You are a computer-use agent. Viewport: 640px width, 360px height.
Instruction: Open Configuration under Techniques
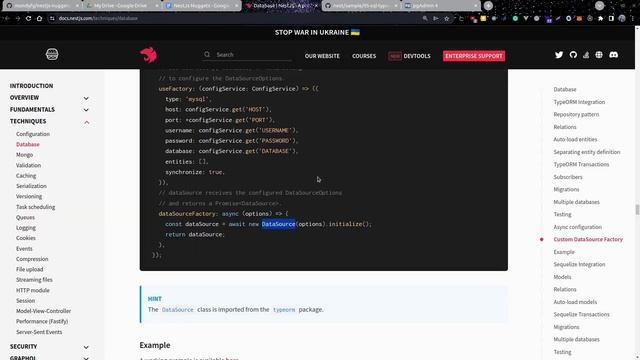point(33,134)
